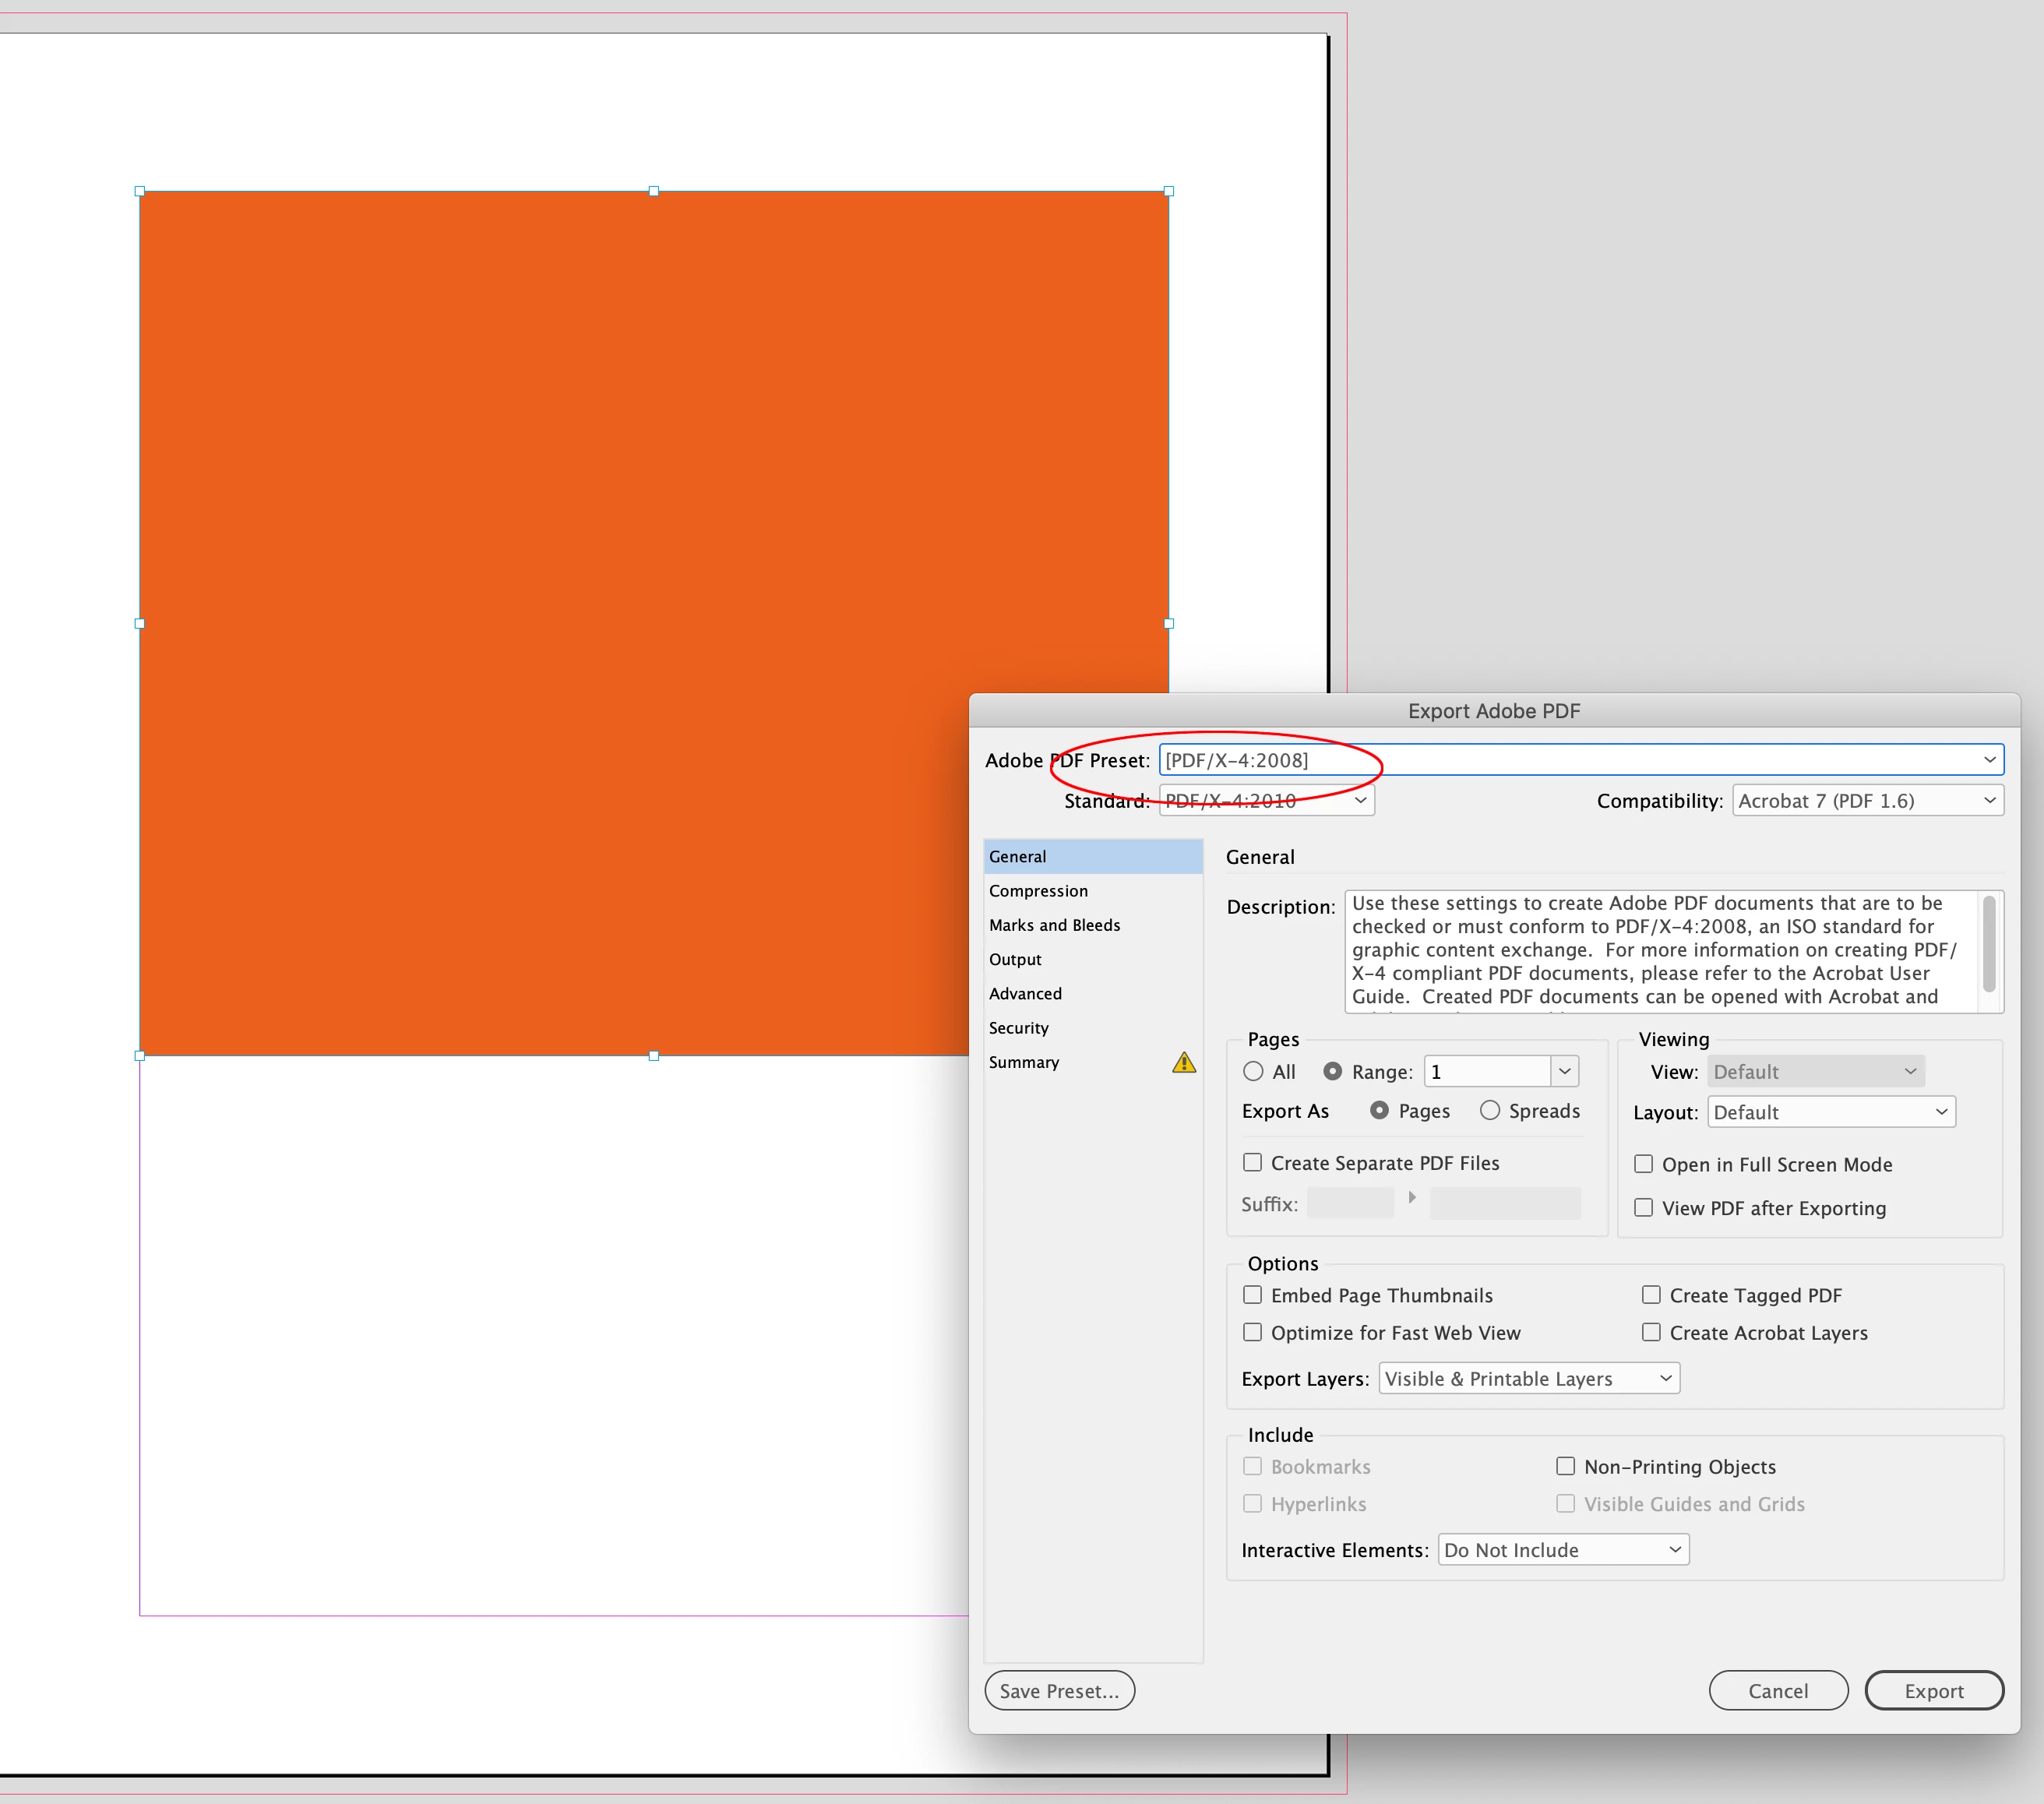Open the Compression settings section
Viewport: 2044px width, 1804px height.
tap(1038, 891)
